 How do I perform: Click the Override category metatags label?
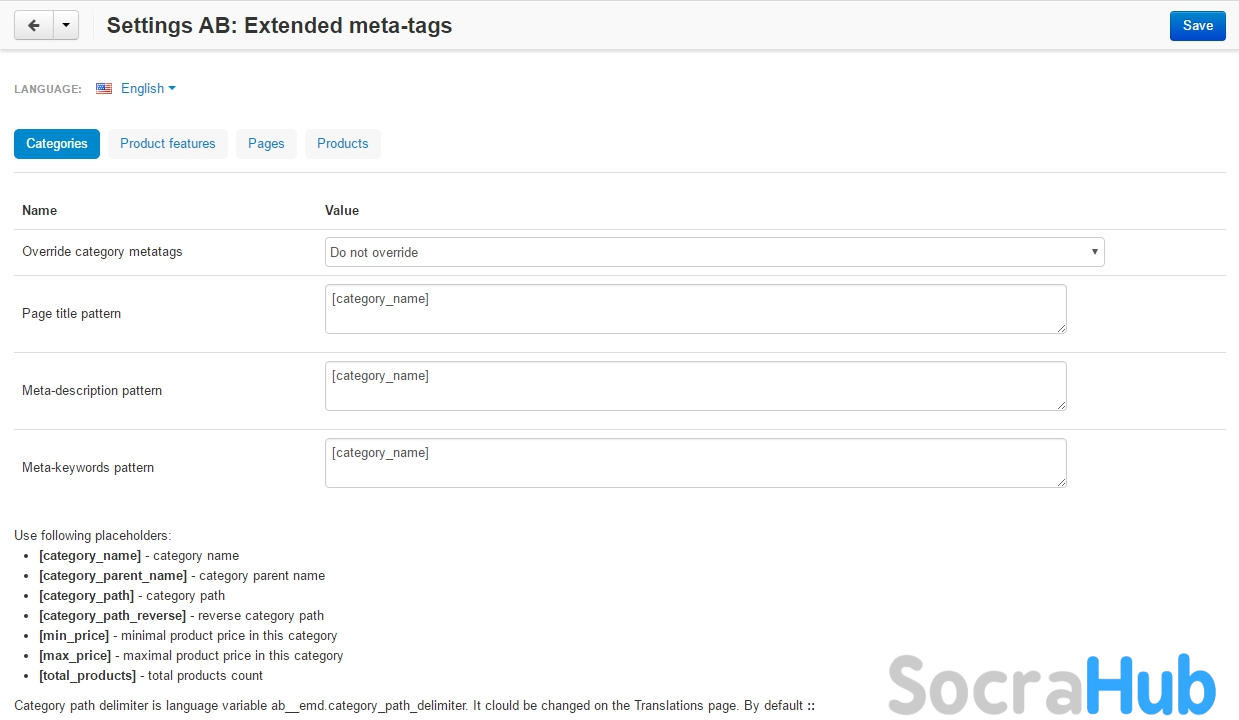point(102,252)
